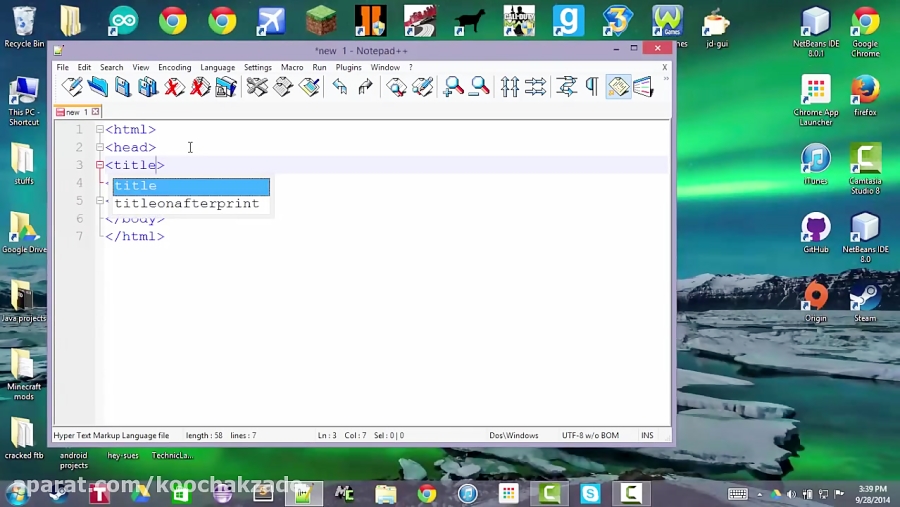The image size is (900, 507).
Task: Toggle the Word Wrap toolbar button
Action: tap(567, 88)
